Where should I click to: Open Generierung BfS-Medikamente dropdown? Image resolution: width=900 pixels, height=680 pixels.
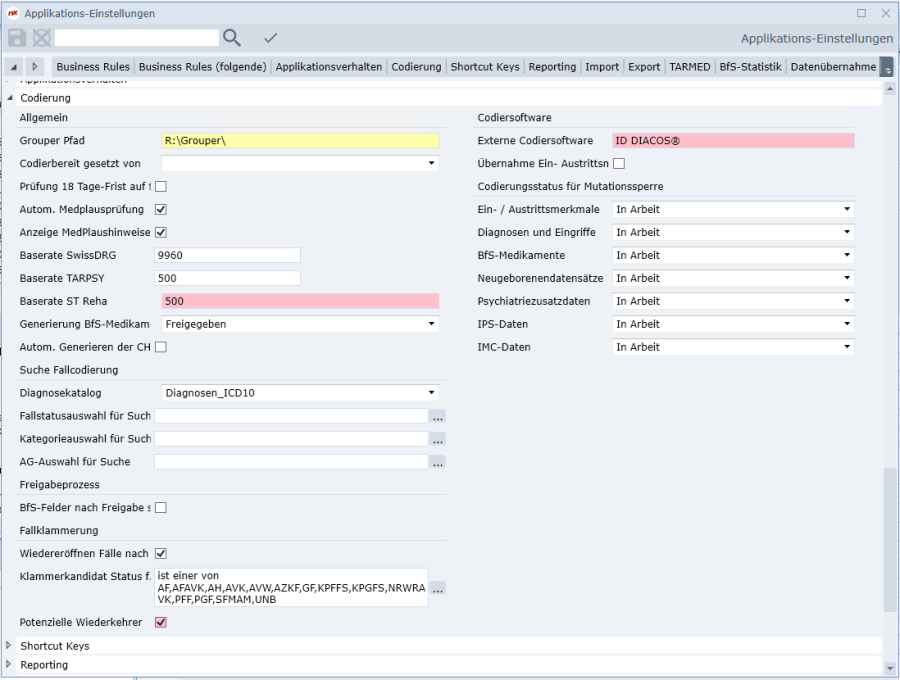click(x=432, y=324)
